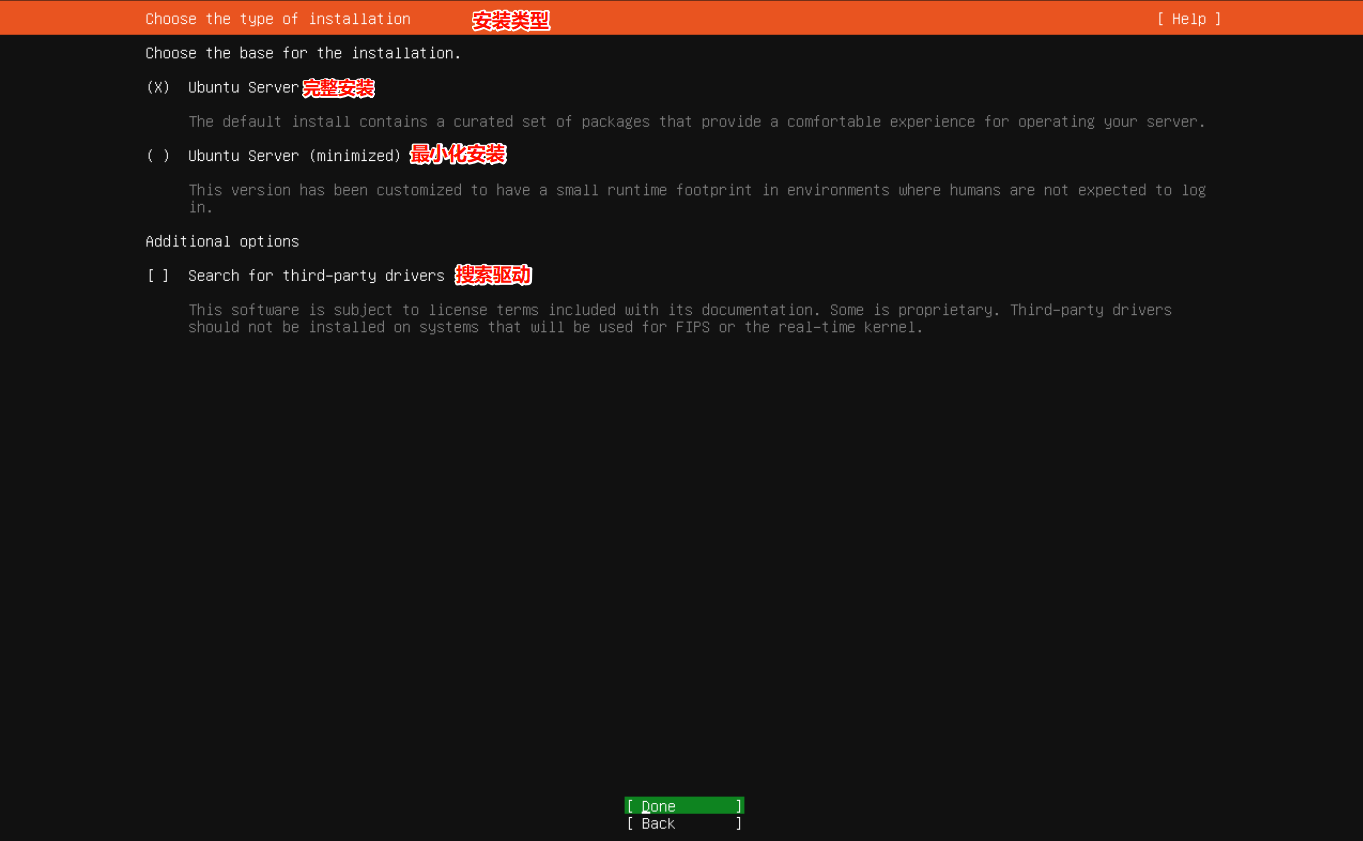Click the 'Ubuntu Server' option label

pos(243,88)
